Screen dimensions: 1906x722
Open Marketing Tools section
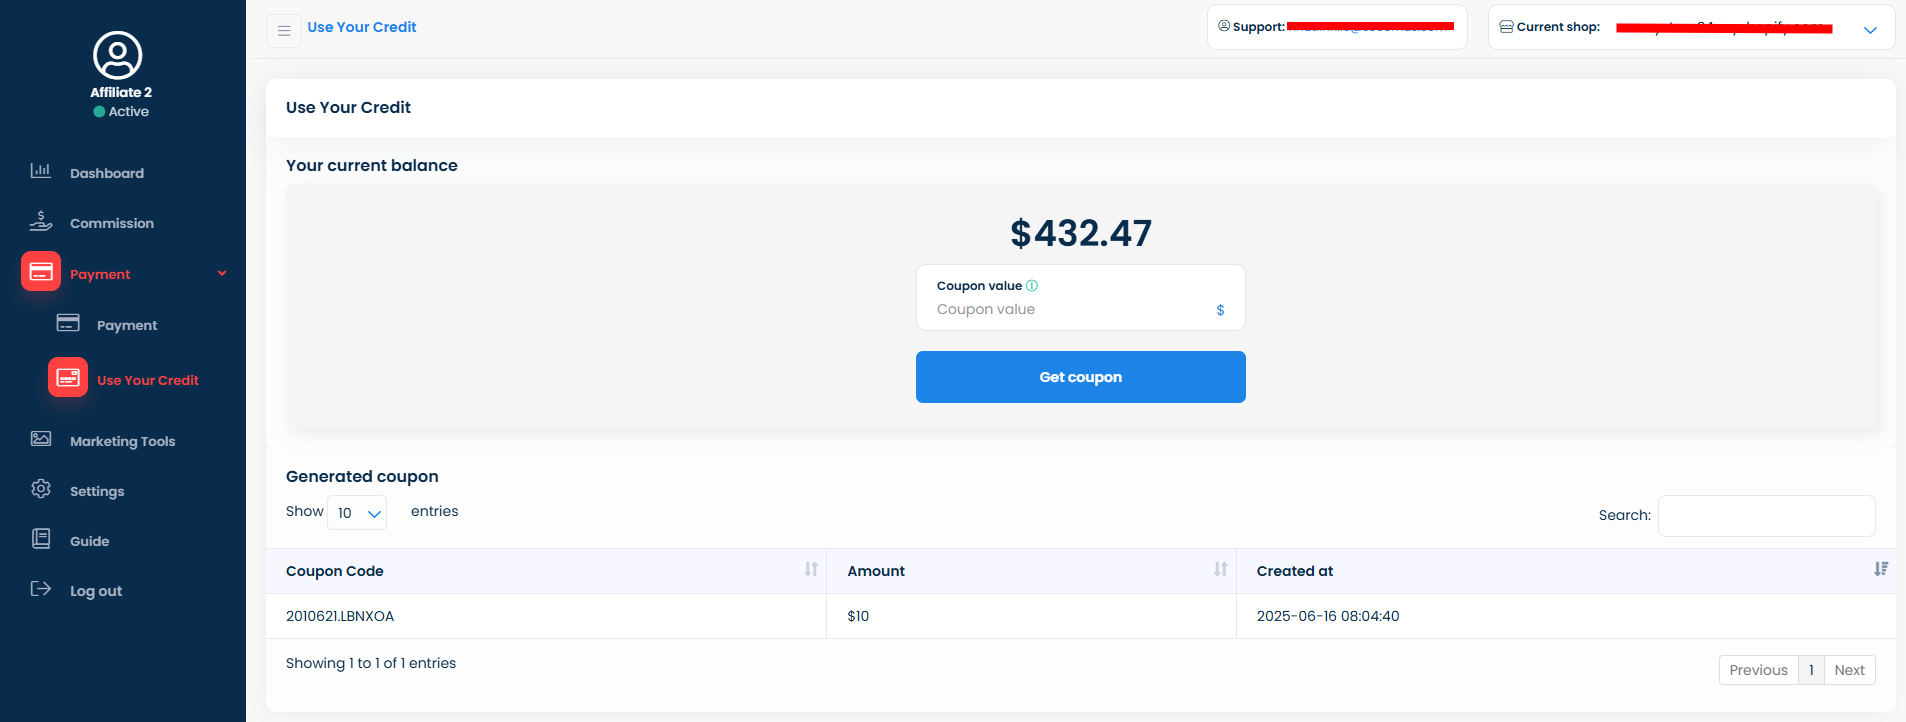(122, 442)
